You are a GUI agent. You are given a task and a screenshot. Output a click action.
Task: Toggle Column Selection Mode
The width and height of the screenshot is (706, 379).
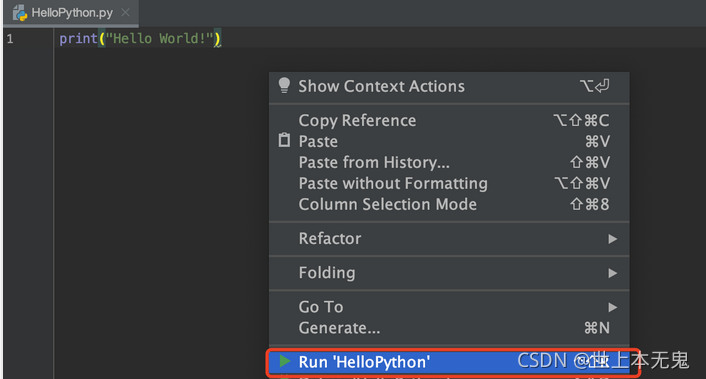point(449,204)
